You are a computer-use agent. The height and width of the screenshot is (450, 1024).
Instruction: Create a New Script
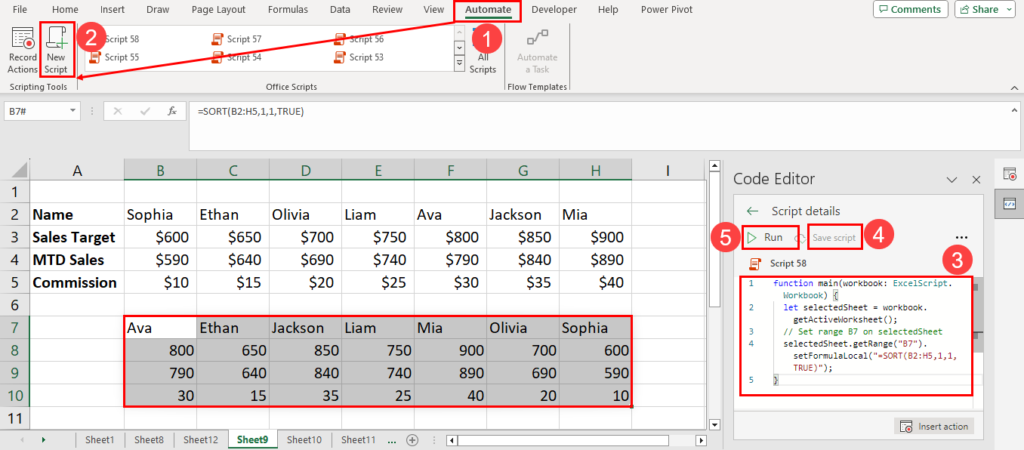click(x=57, y=52)
